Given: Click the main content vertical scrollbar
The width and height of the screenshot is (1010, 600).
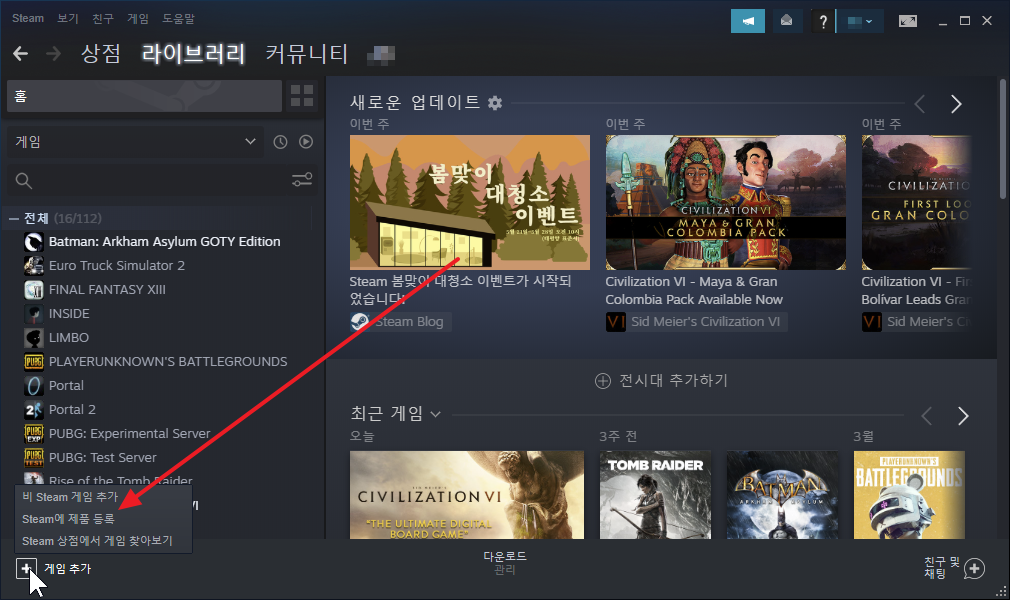Looking at the screenshot, I should coord(1002,139).
